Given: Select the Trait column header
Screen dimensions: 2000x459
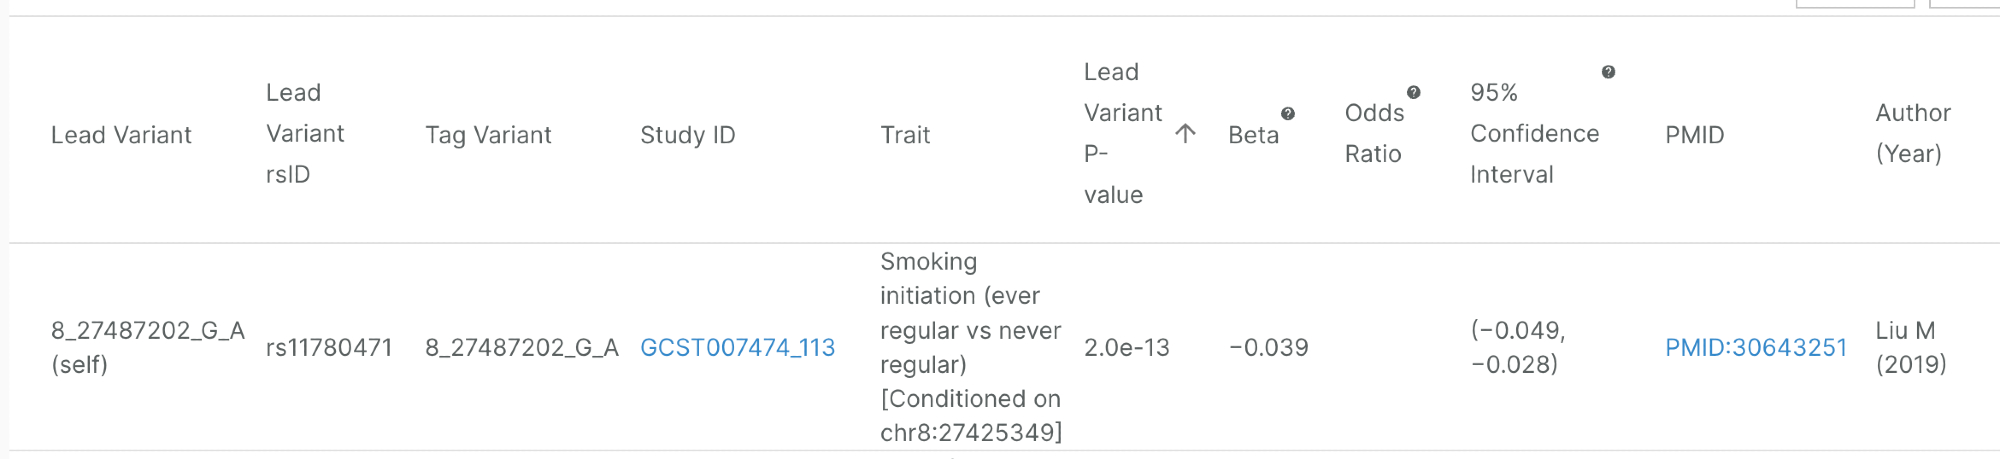Looking at the screenshot, I should click(905, 135).
